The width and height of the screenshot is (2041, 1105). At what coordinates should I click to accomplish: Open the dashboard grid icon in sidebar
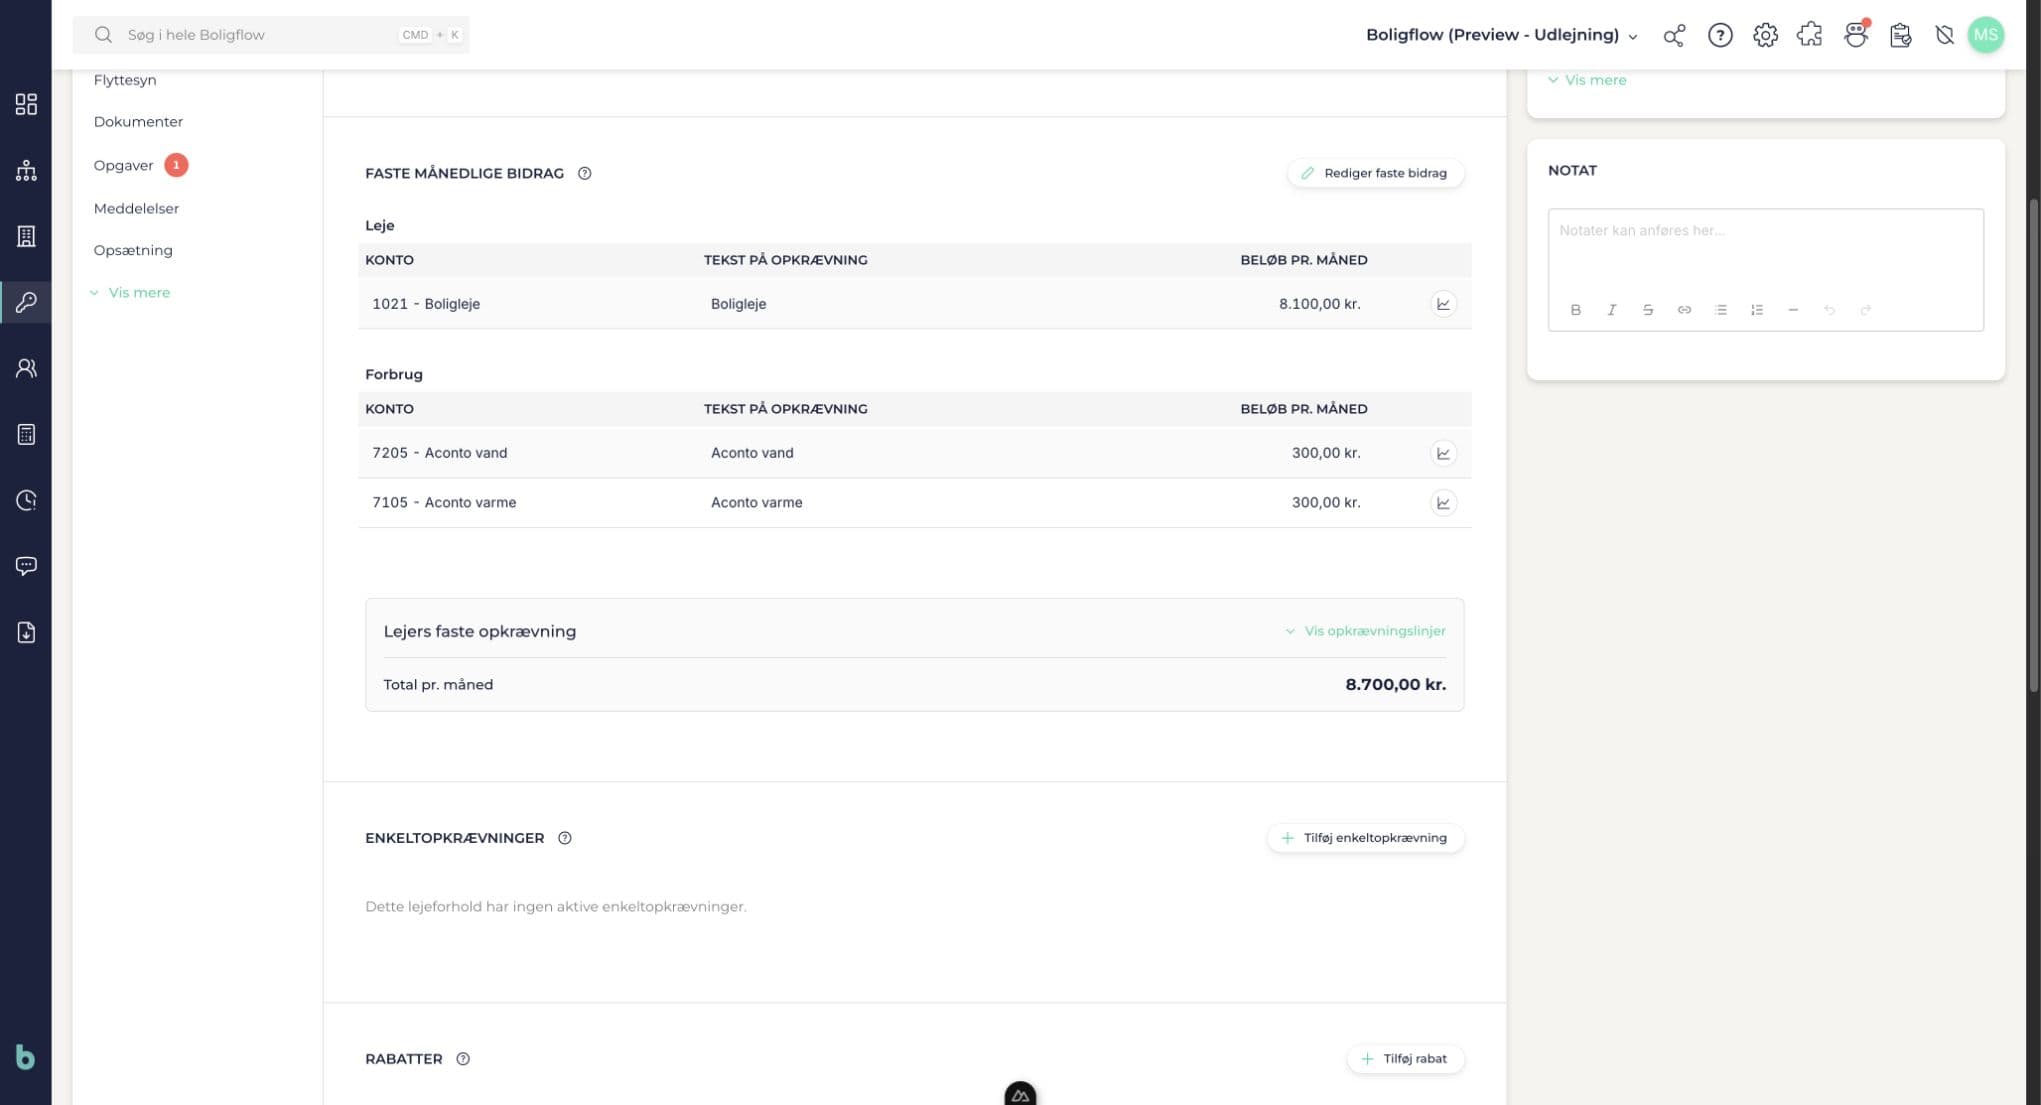coord(26,104)
